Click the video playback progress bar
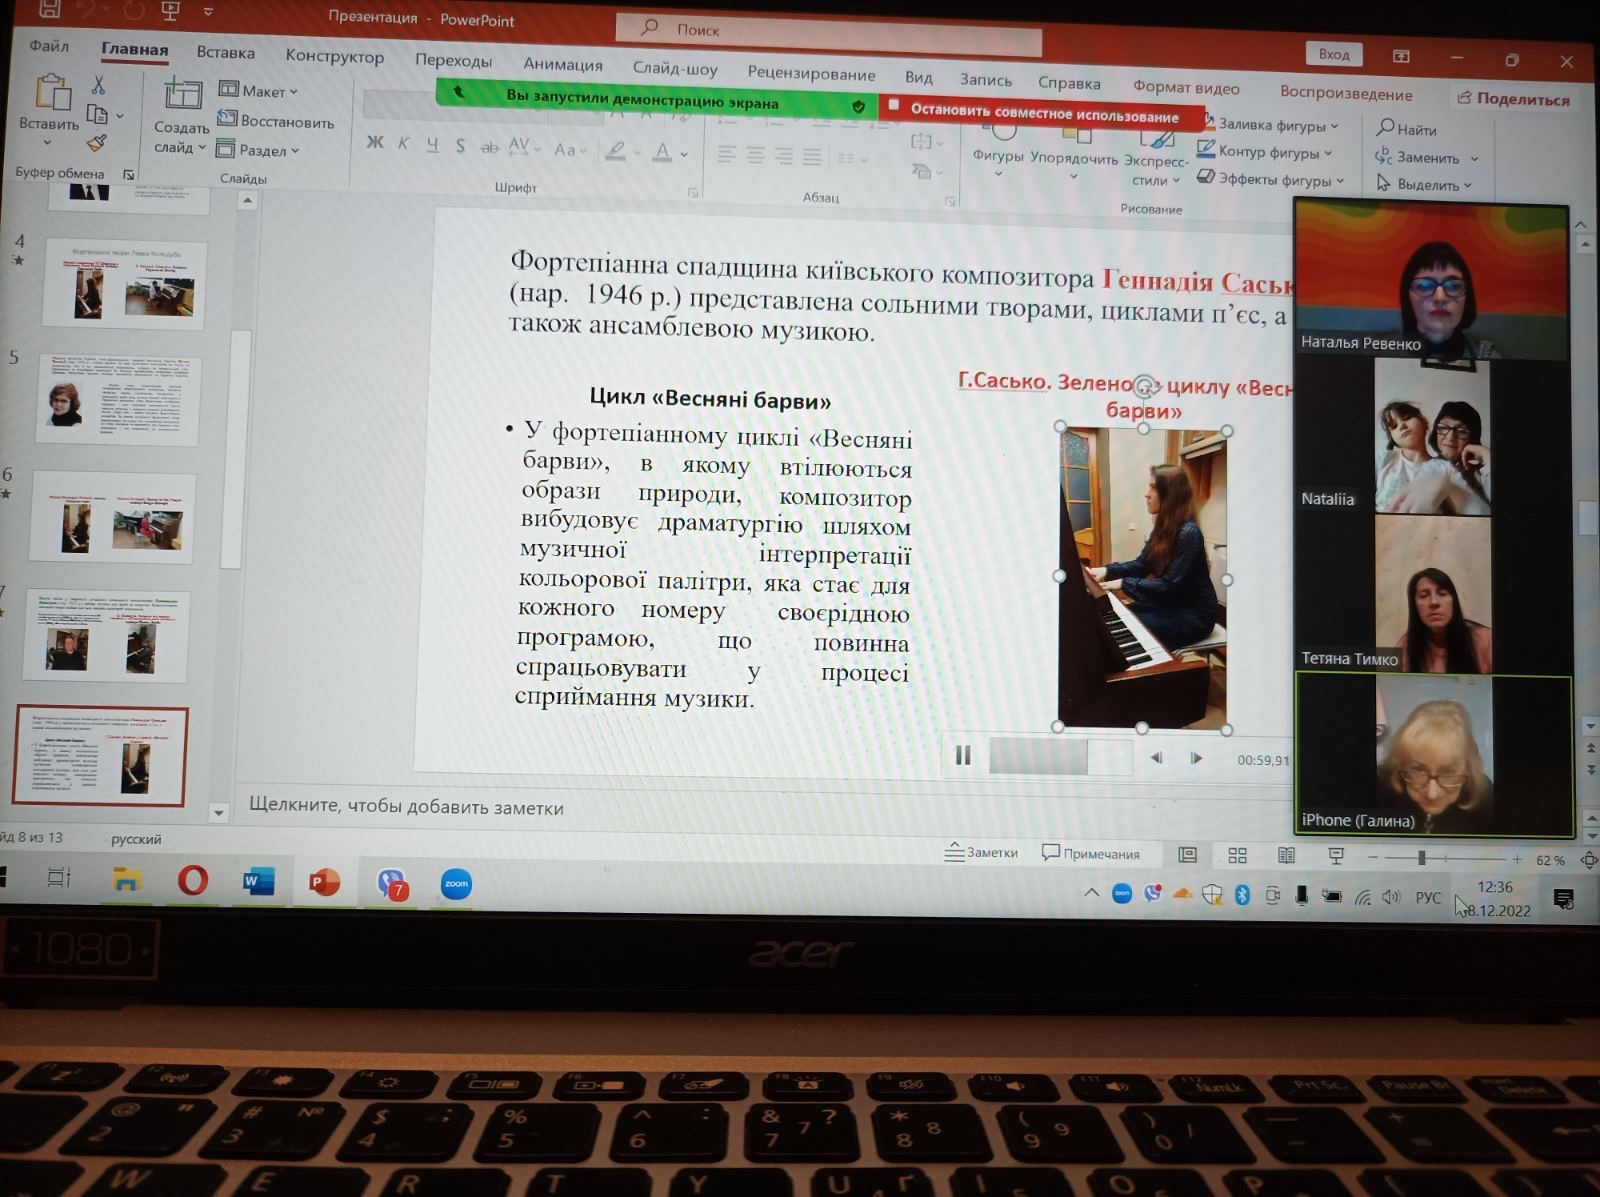The height and width of the screenshot is (1197, 1600). (1059, 757)
